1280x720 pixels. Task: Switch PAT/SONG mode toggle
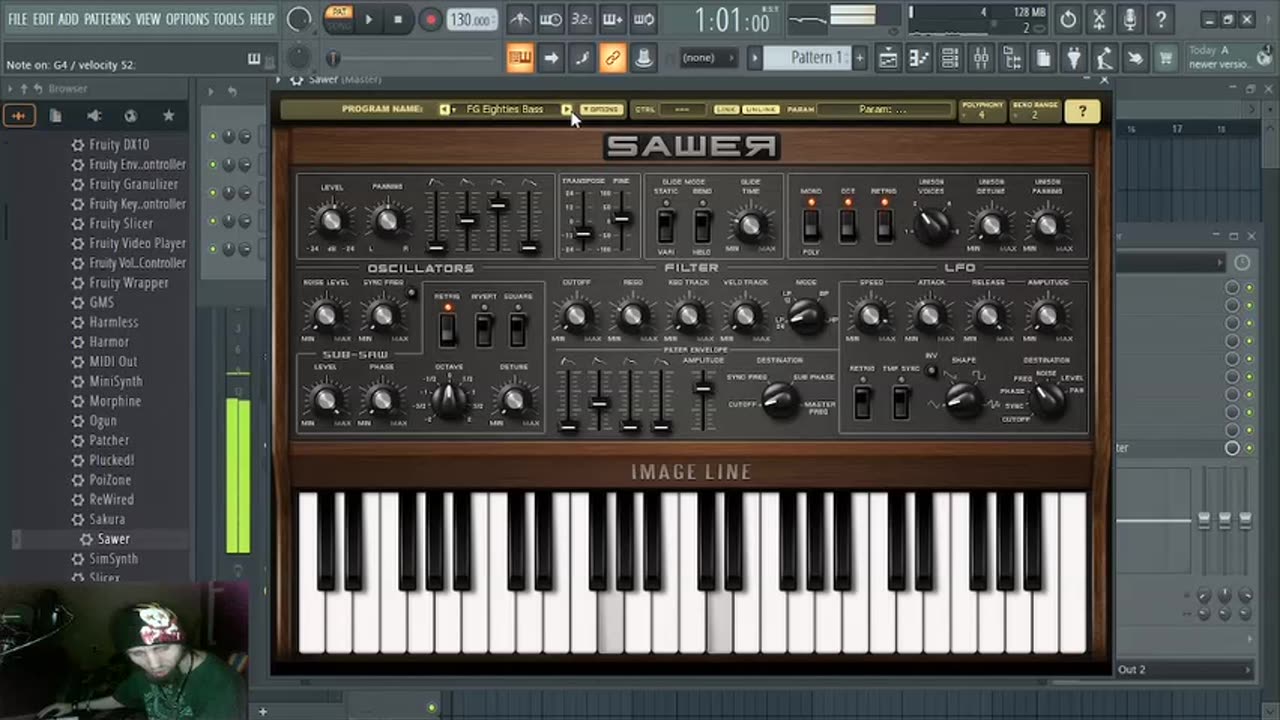point(340,18)
